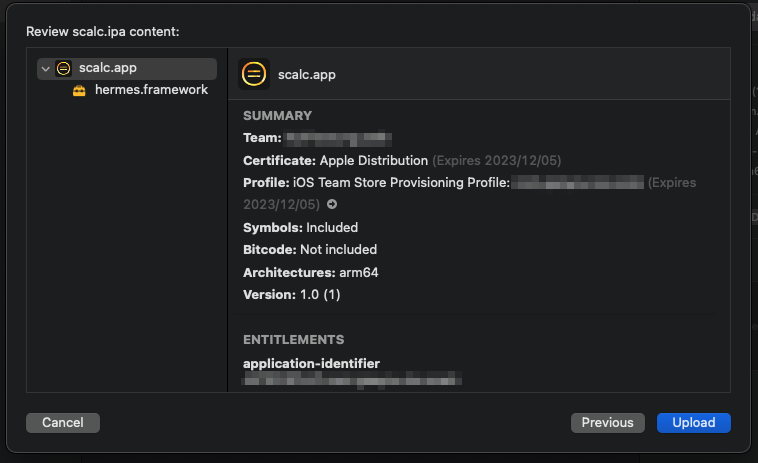Click the ENTITLEMENTS section heading
758x463 pixels.
point(293,340)
